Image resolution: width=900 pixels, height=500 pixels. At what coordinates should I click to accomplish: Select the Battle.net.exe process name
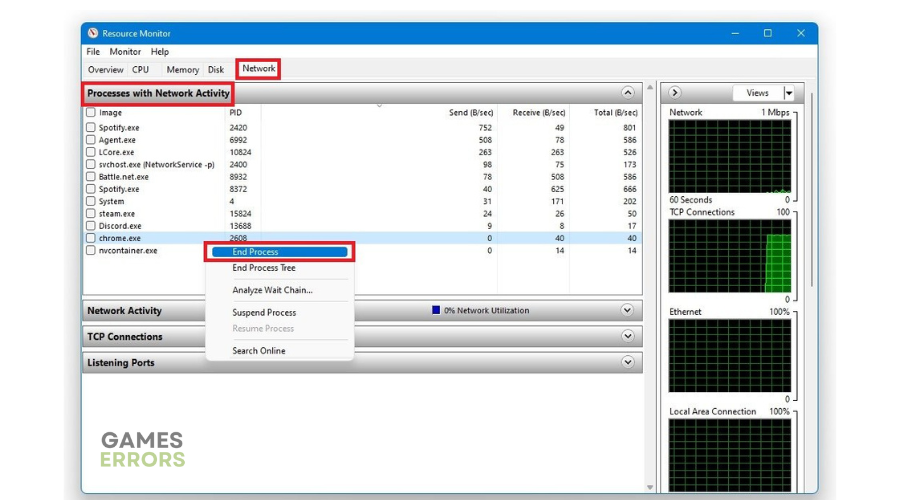pos(123,177)
